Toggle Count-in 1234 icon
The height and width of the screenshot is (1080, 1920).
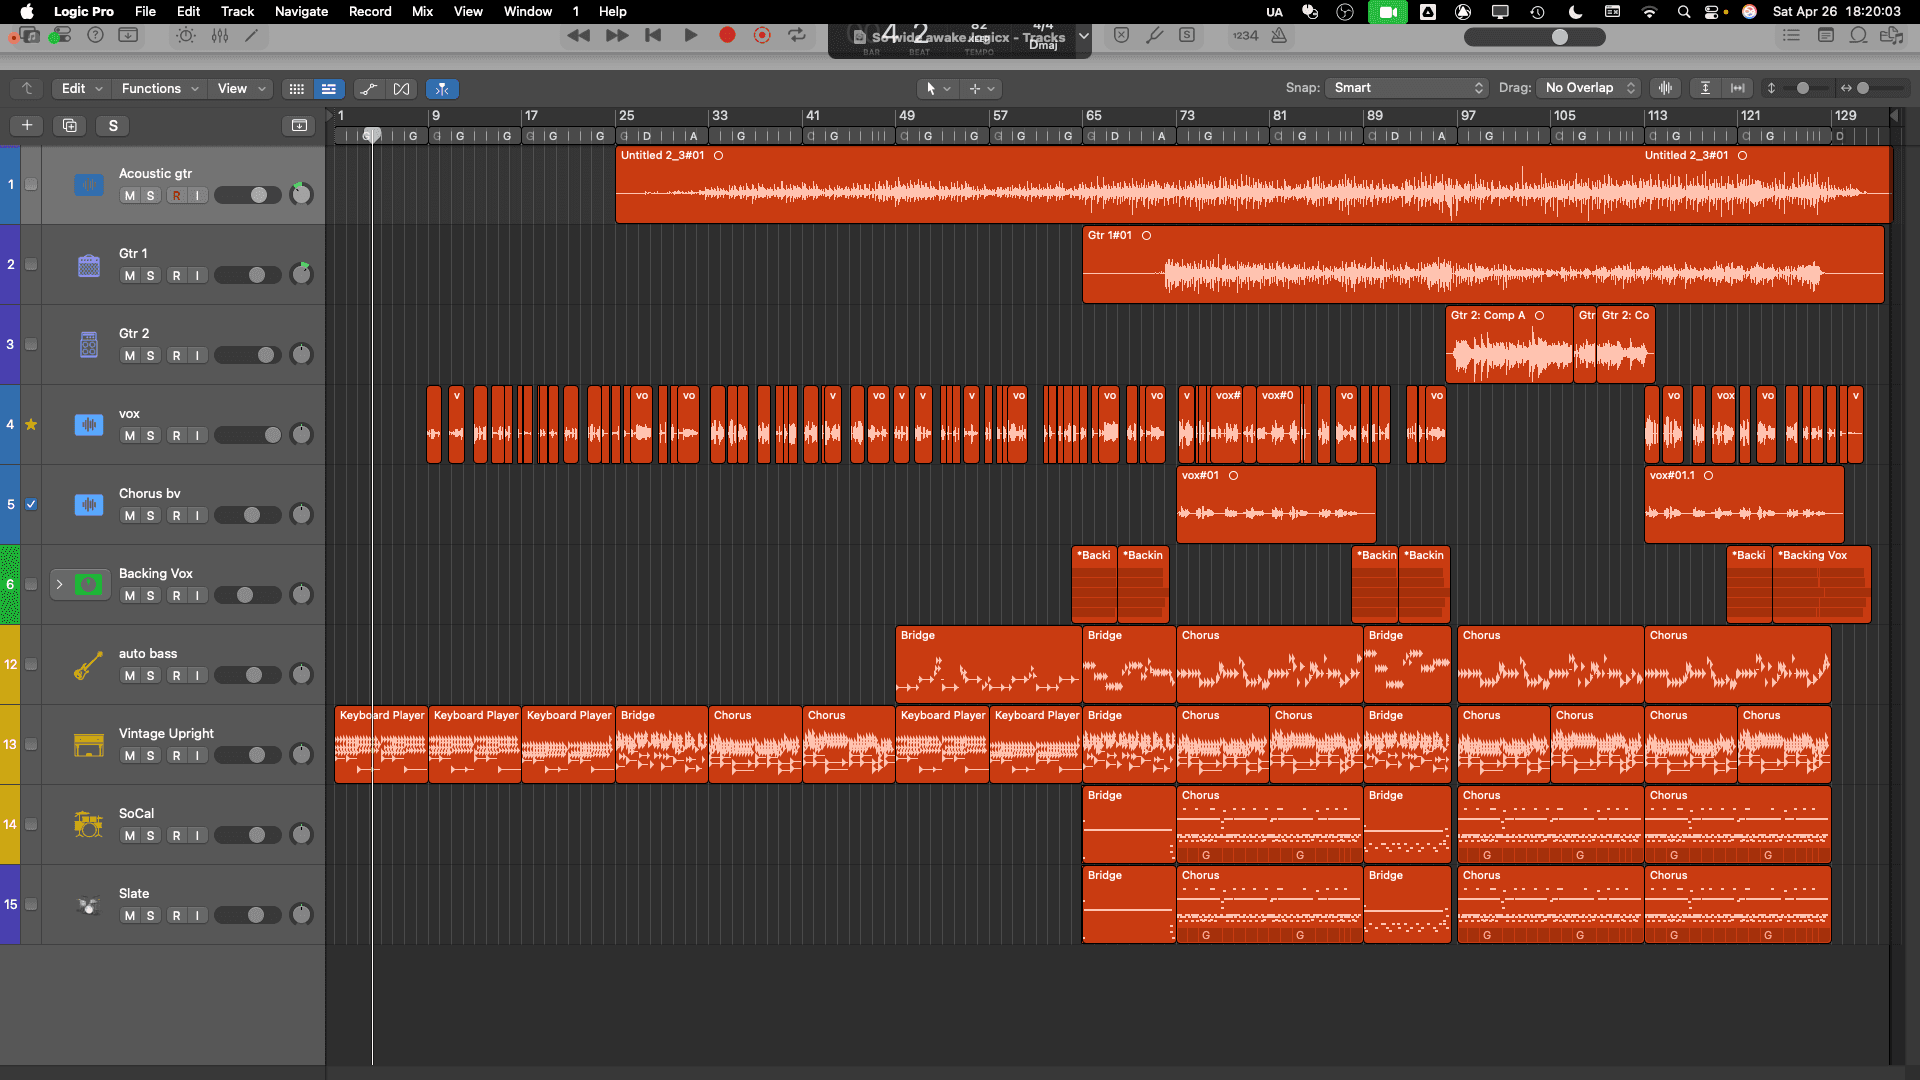point(1245,35)
